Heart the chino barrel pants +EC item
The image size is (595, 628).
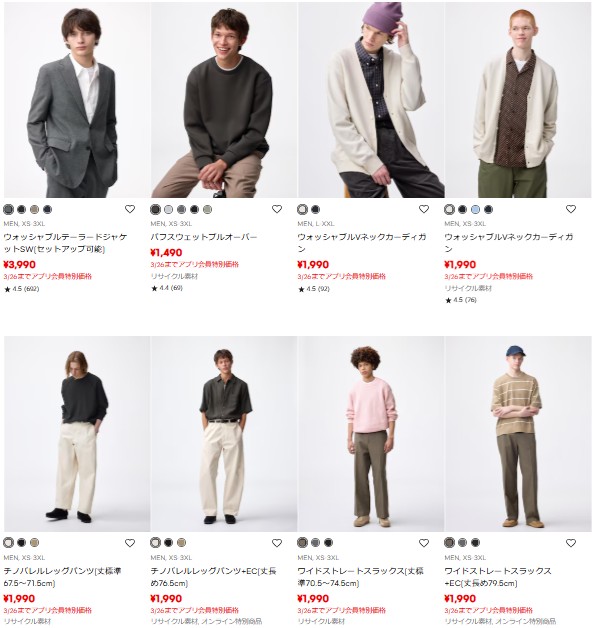point(277,543)
